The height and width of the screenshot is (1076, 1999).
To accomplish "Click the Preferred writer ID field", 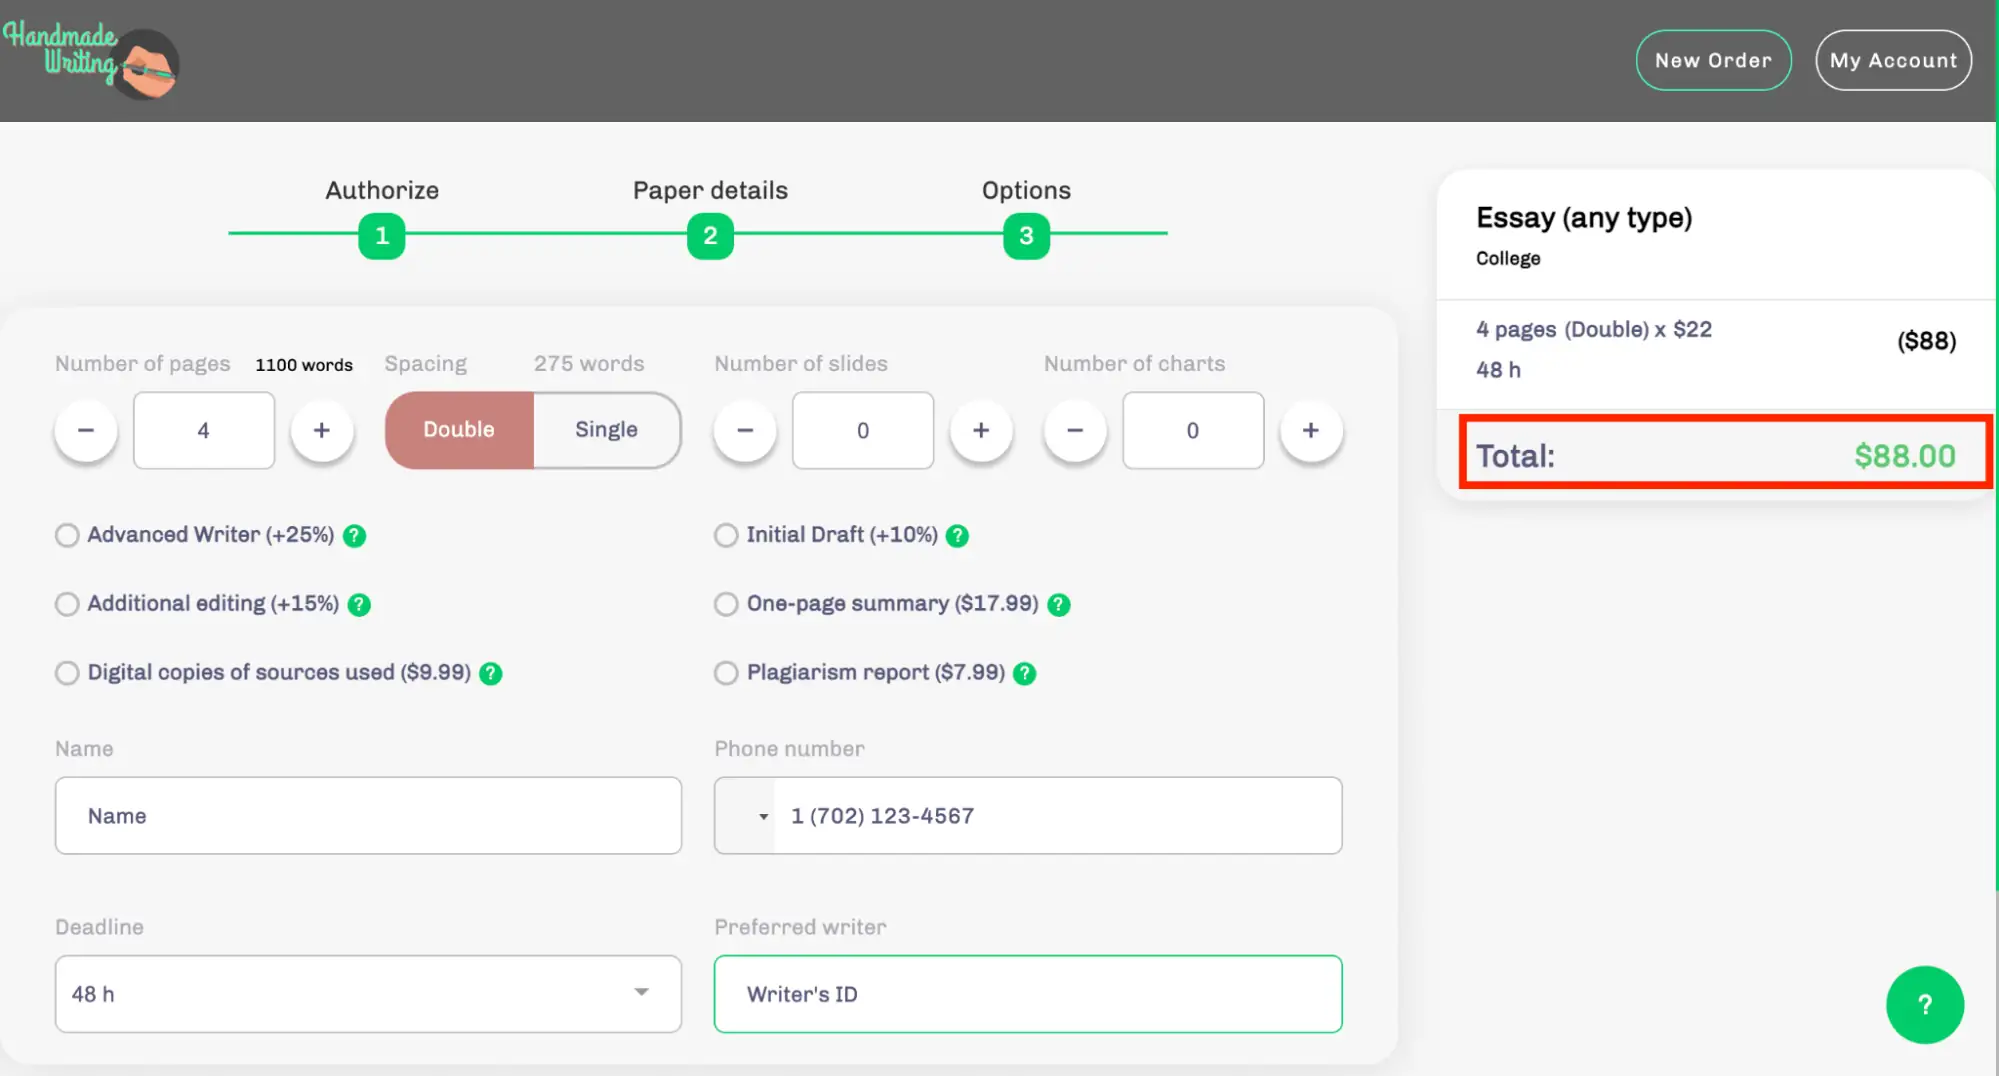I will coord(1027,994).
